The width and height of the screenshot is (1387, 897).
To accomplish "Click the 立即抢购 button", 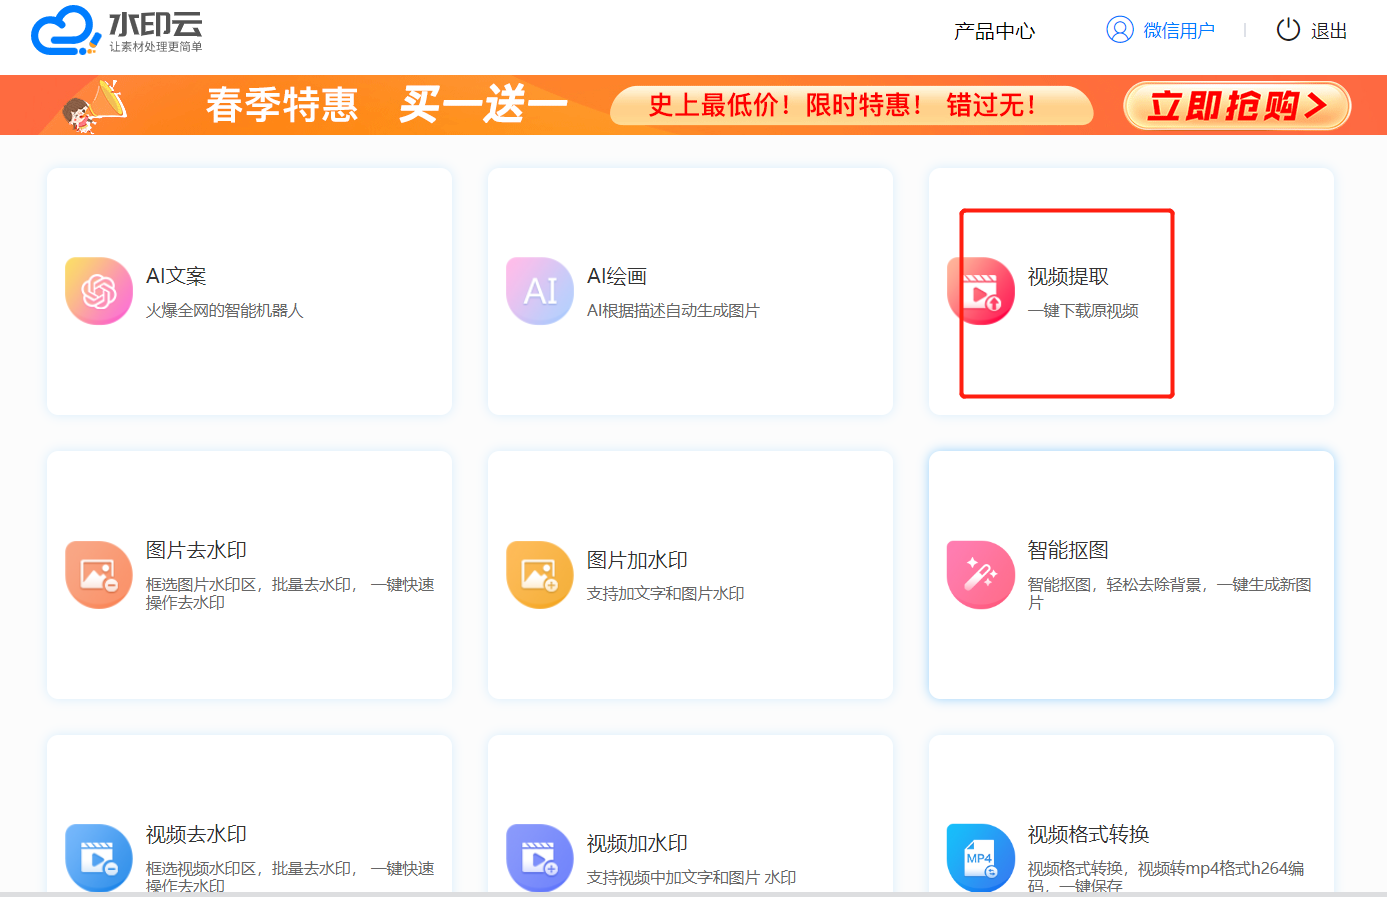I will point(1237,105).
